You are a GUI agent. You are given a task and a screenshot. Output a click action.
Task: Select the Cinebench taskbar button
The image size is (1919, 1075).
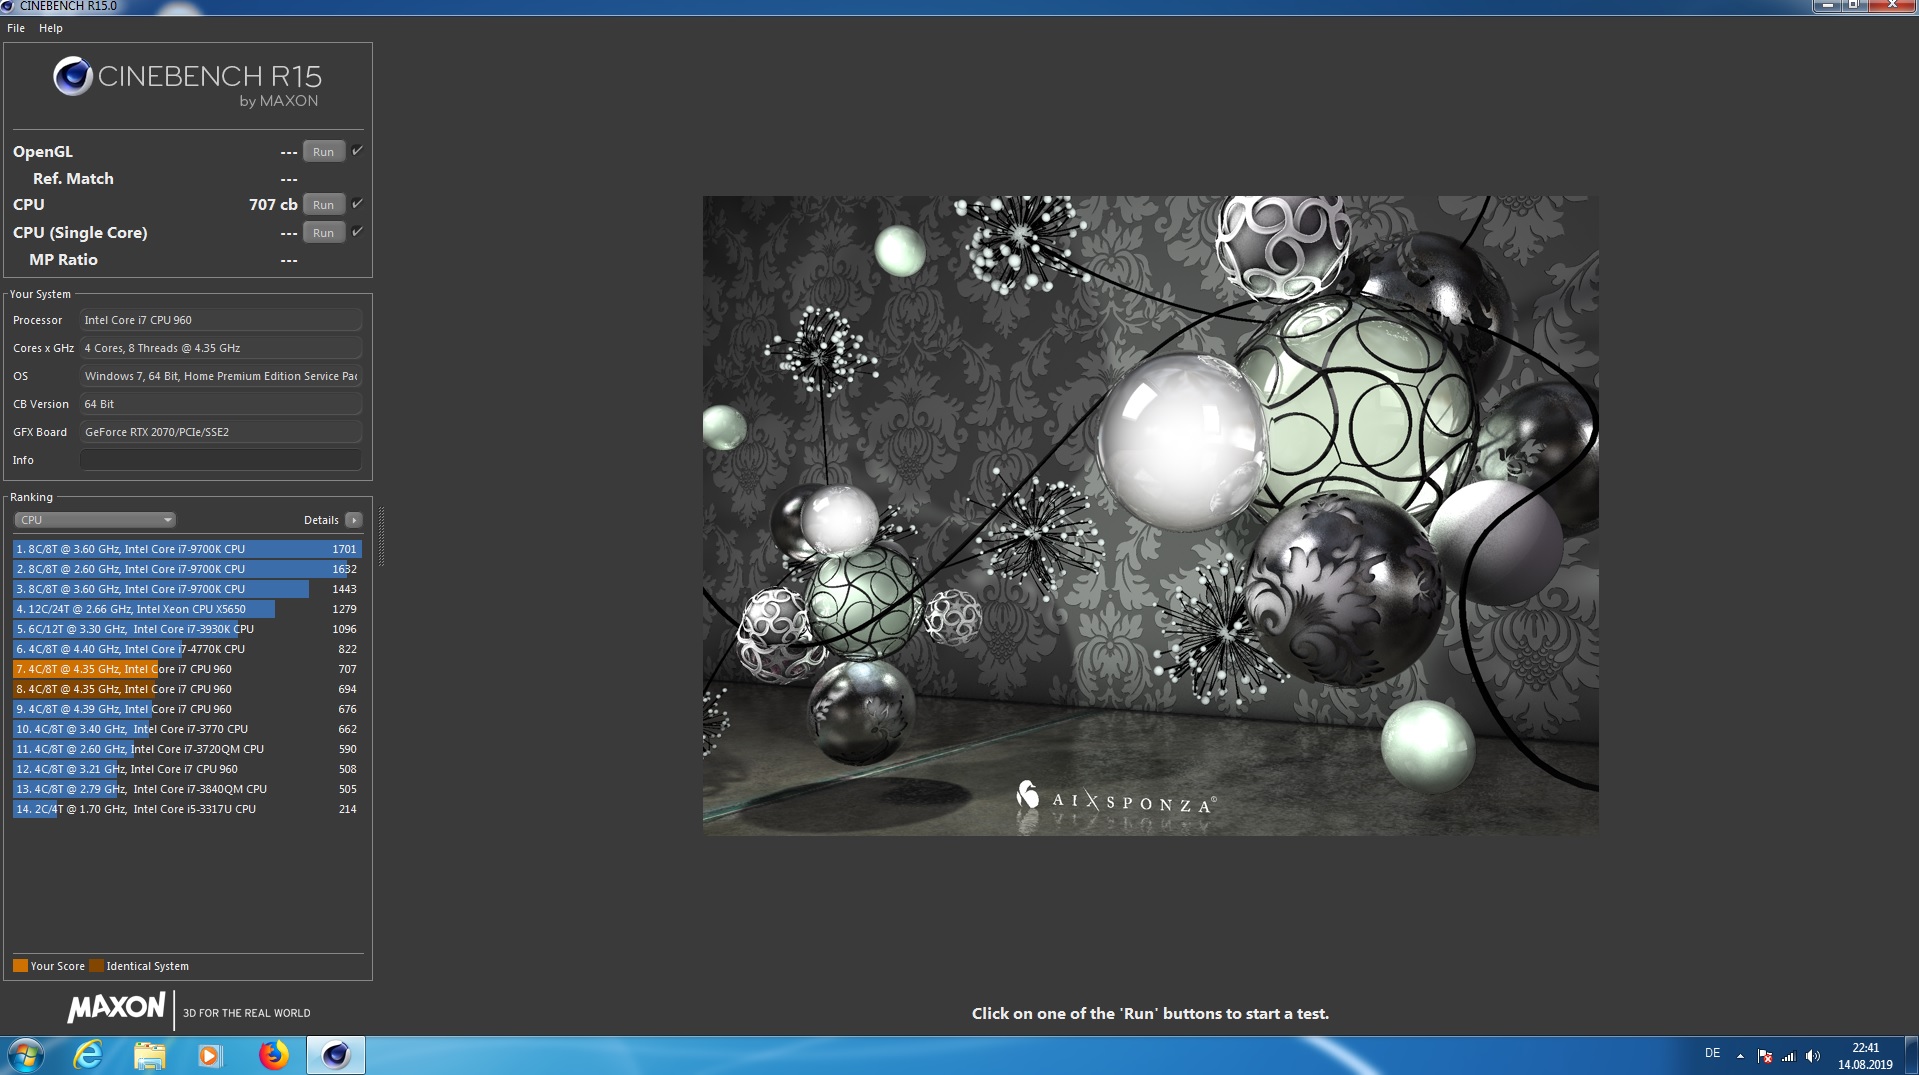(336, 1056)
